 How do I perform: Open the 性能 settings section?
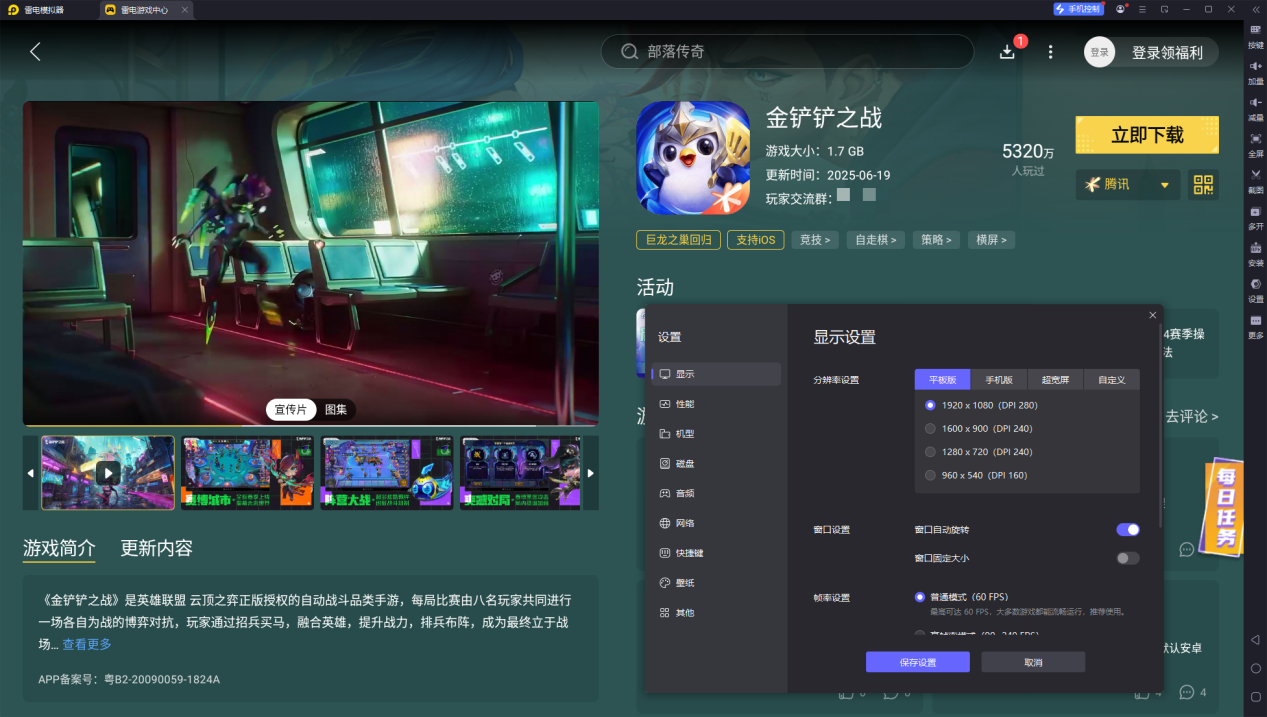(684, 404)
